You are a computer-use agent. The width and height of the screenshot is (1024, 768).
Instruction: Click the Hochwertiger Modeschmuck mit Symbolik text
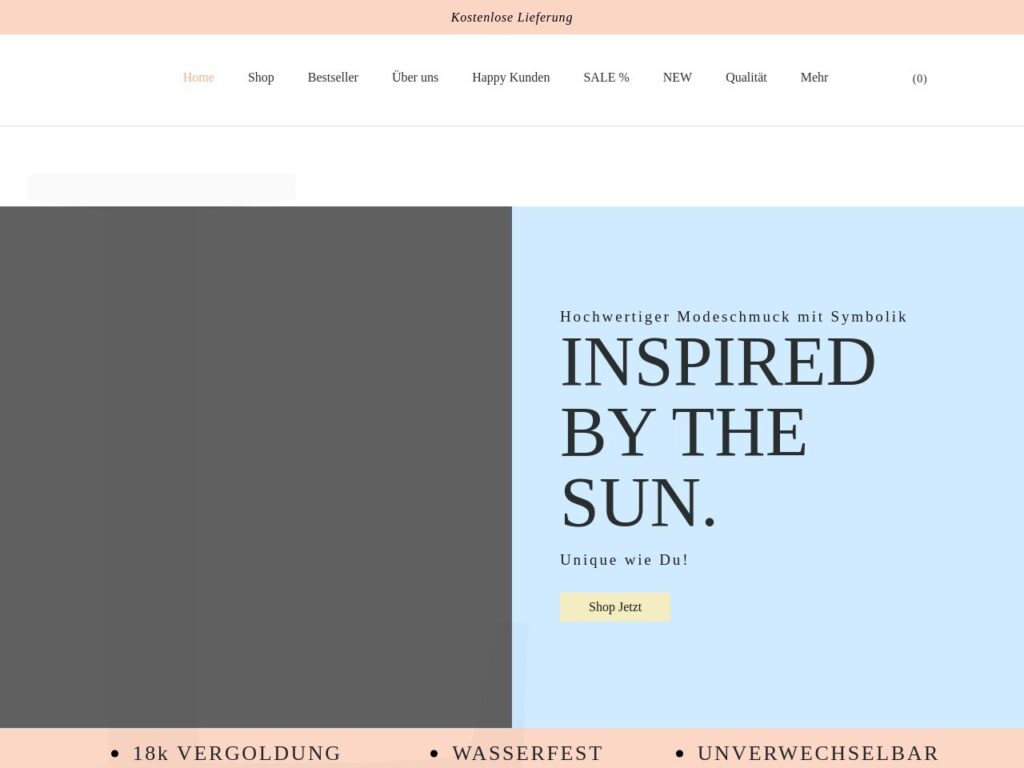click(x=733, y=317)
